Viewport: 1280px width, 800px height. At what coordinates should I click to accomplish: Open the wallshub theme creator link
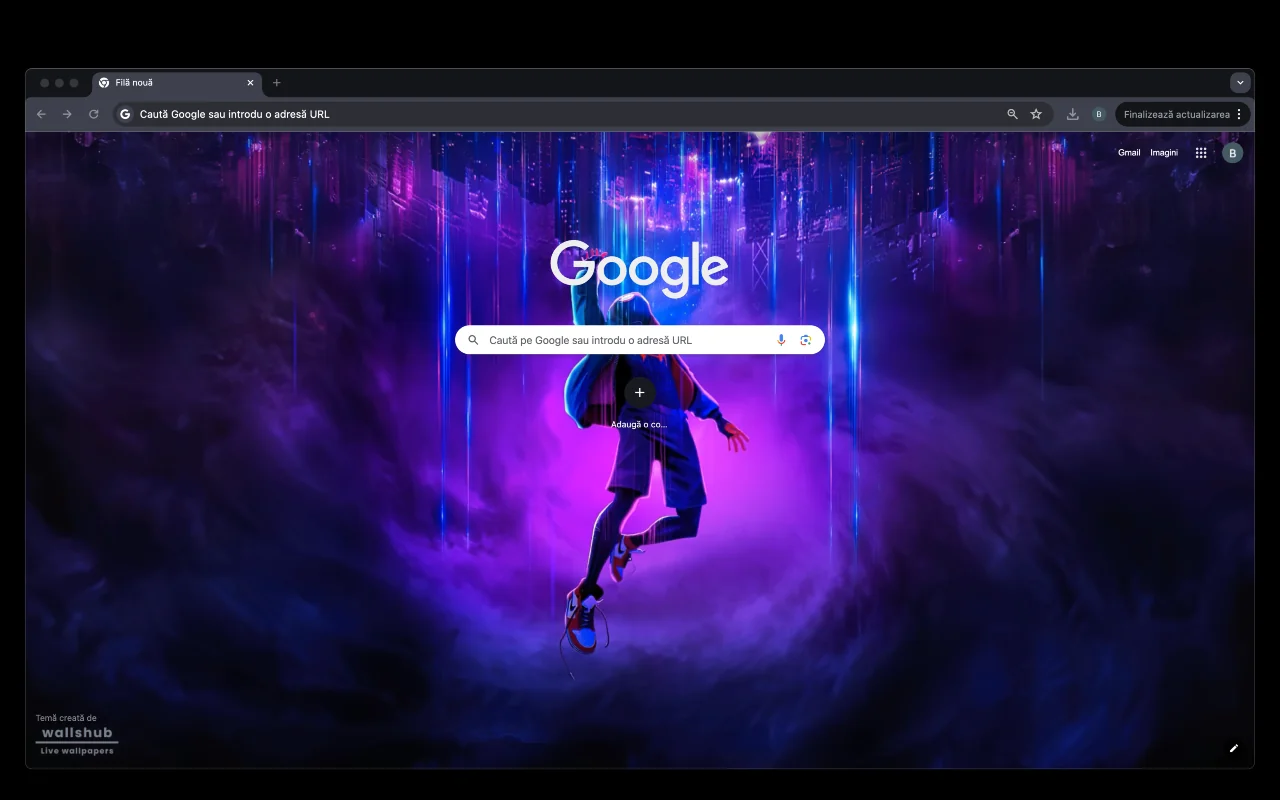point(77,739)
